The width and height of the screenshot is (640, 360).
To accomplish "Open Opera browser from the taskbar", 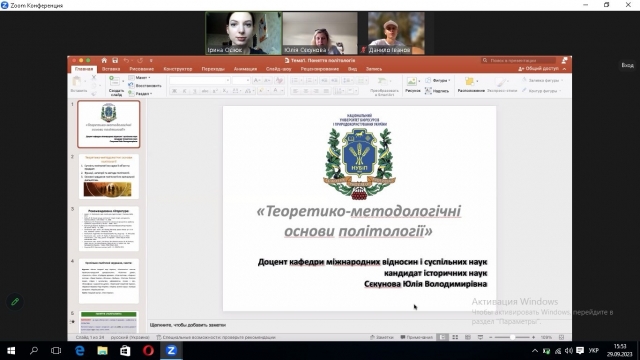I will click(148, 351).
